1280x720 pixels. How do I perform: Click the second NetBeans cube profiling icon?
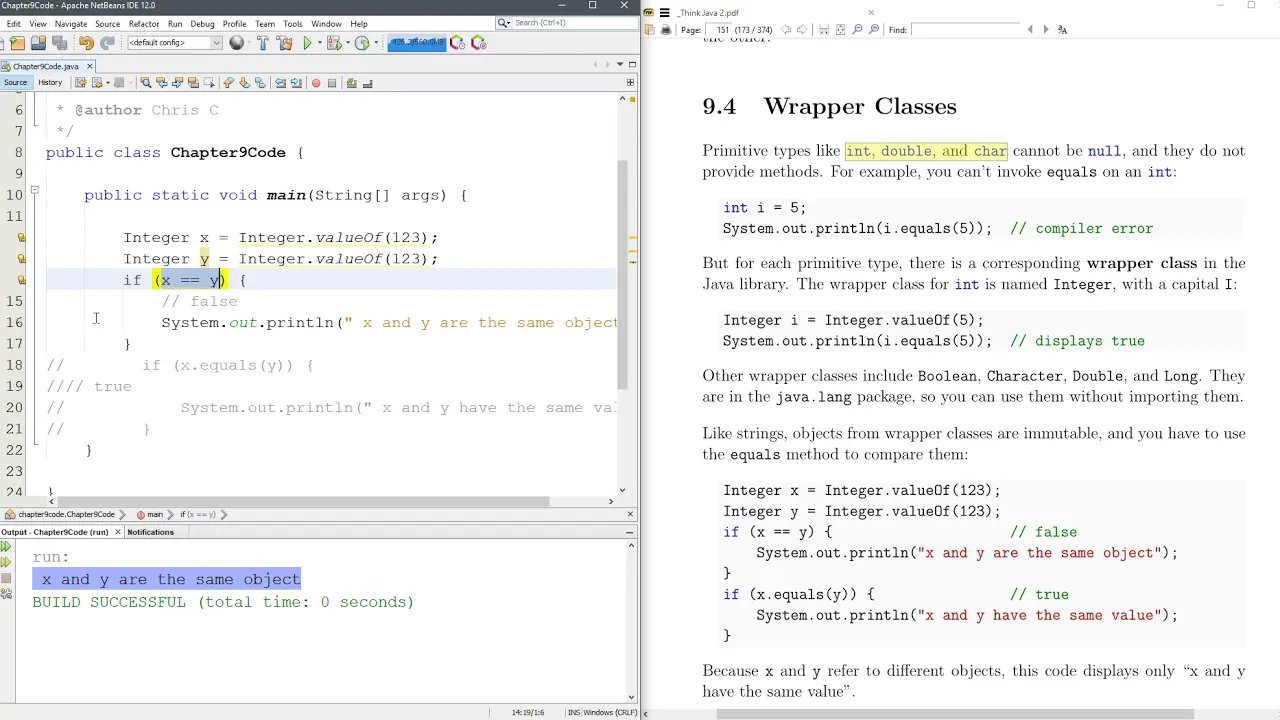[478, 43]
